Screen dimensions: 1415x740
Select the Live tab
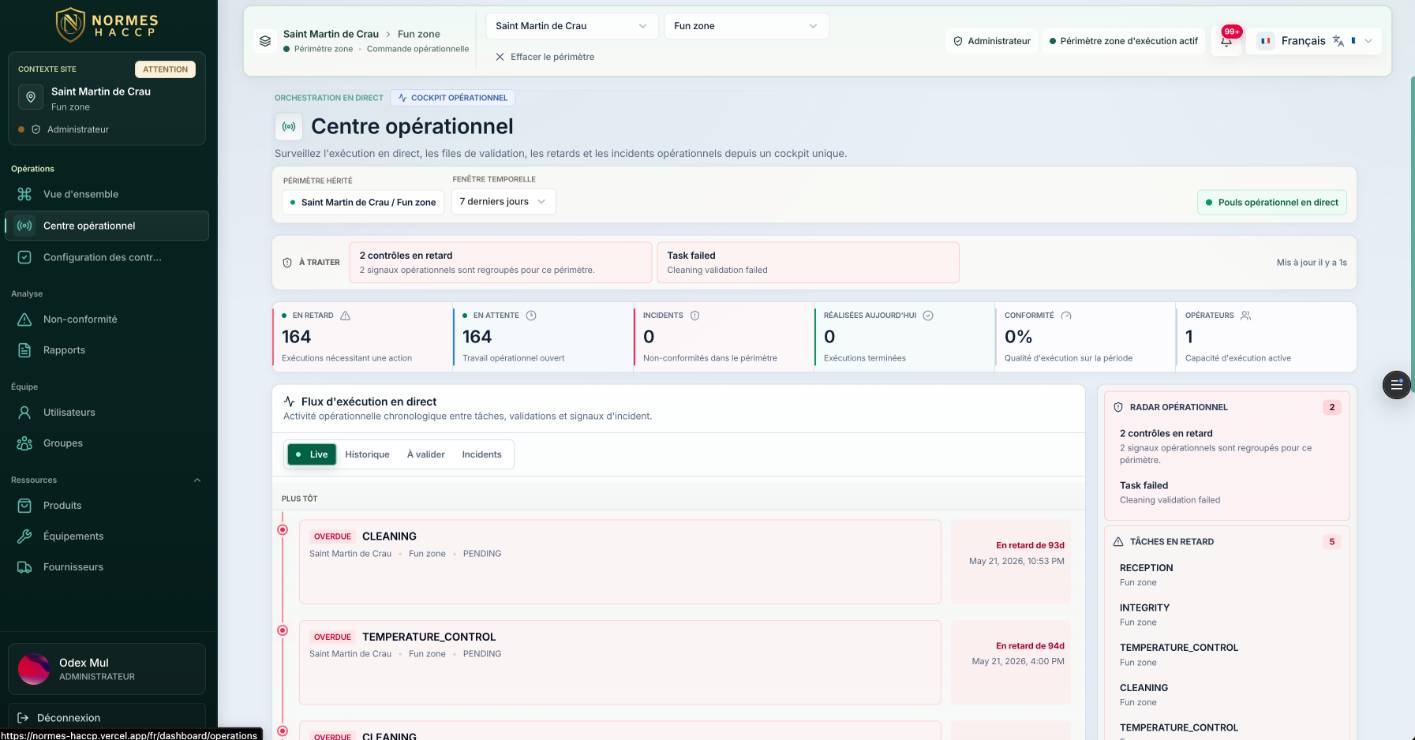coord(311,454)
